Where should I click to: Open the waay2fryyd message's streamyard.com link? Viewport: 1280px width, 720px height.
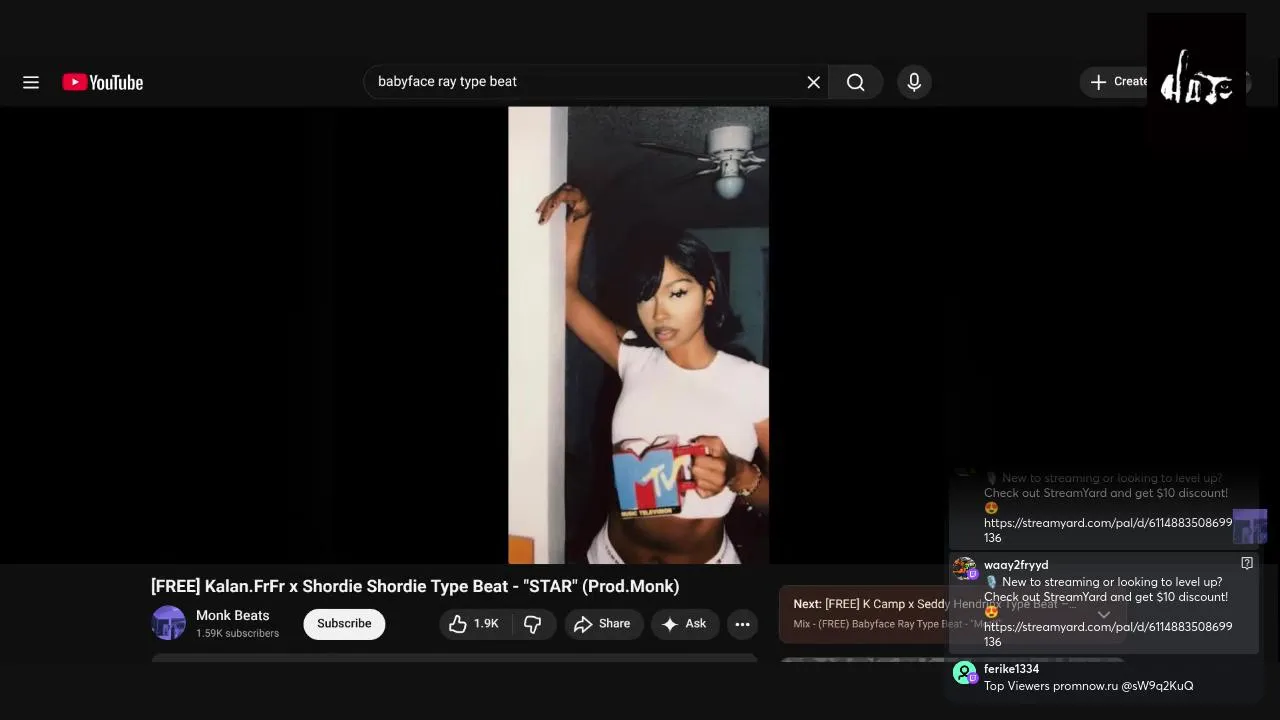coord(1108,634)
